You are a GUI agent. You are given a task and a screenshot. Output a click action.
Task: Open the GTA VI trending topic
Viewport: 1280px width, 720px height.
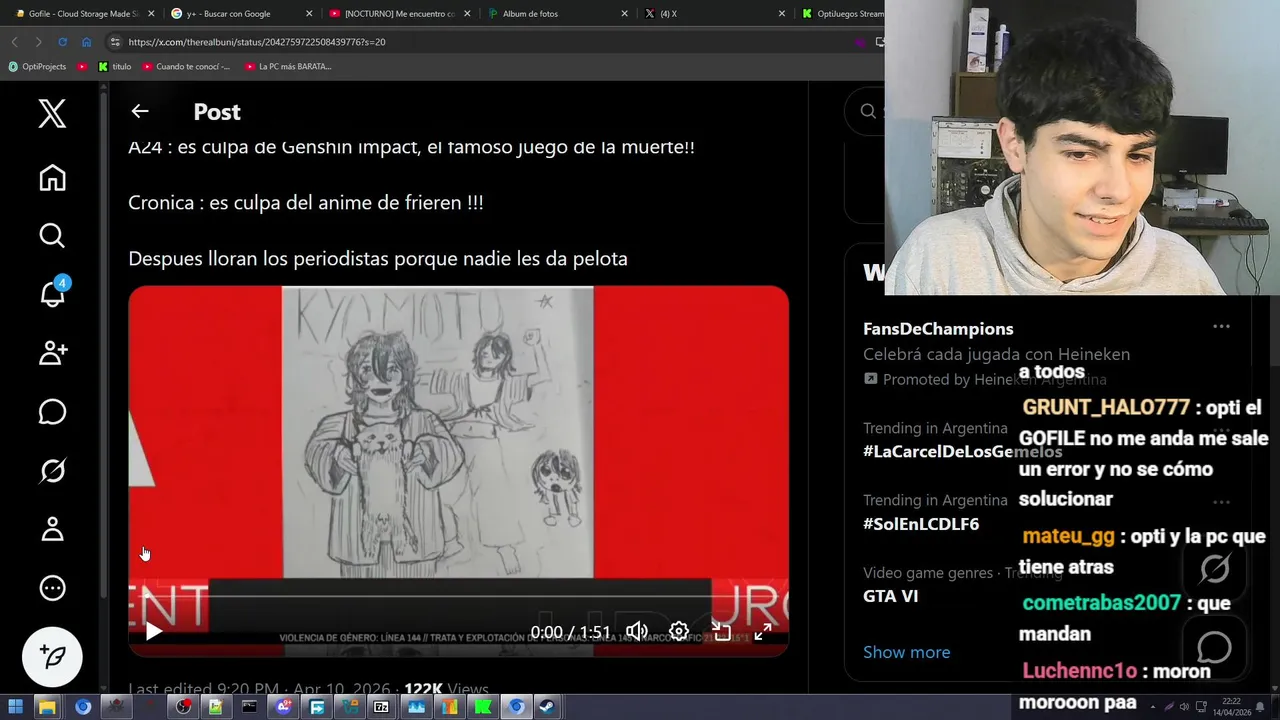[x=890, y=596]
